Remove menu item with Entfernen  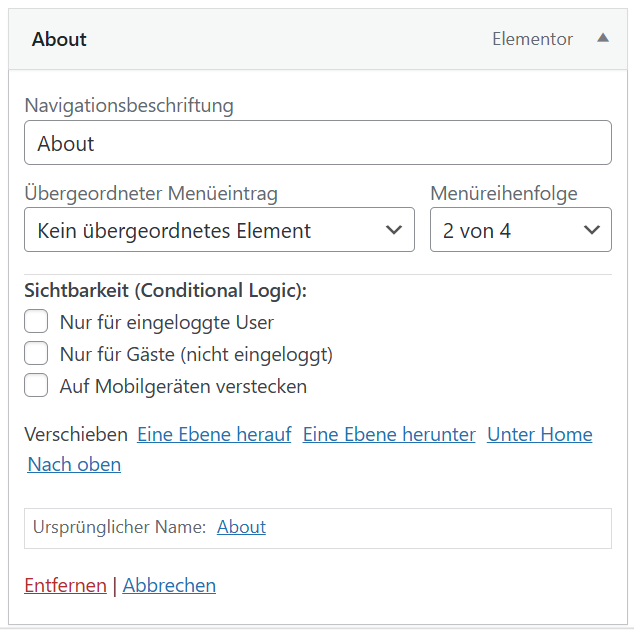[65, 585]
